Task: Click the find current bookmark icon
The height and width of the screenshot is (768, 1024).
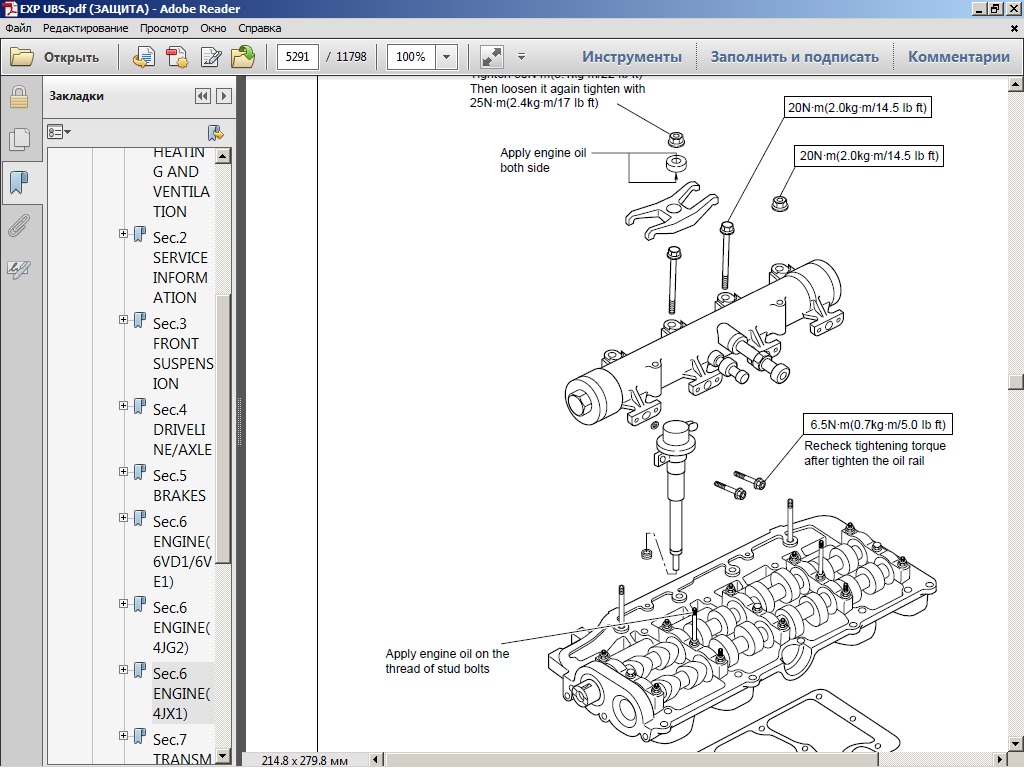Action: pyautogui.click(x=215, y=132)
